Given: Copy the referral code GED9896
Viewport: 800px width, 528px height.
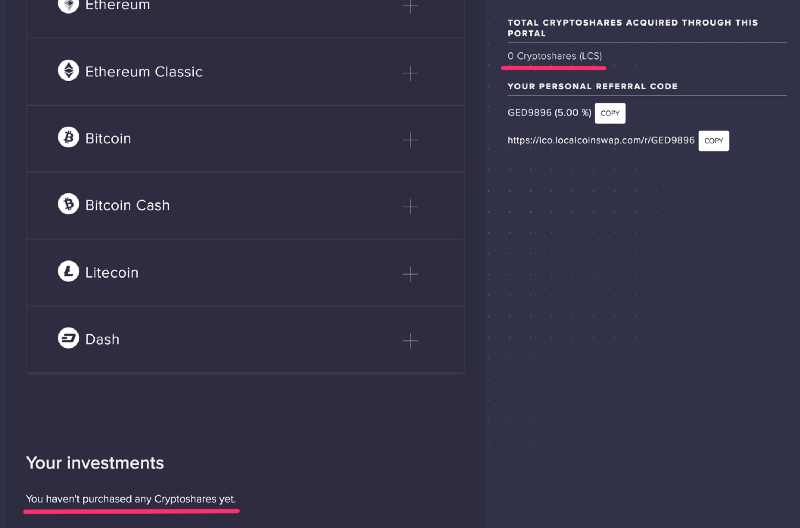Looking at the screenshot, I should (x=610, y=113).
